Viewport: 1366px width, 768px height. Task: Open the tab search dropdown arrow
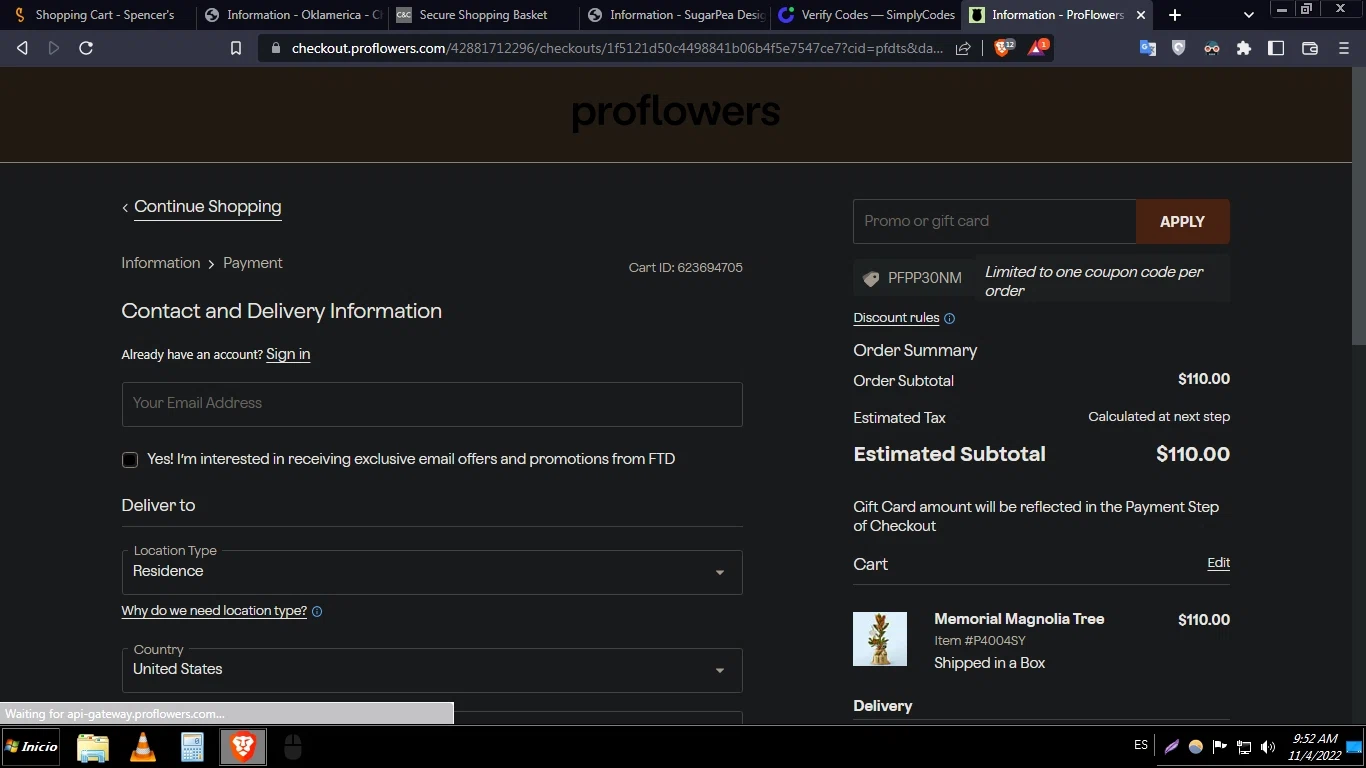pyautogui.click(x=1248, y=15)
